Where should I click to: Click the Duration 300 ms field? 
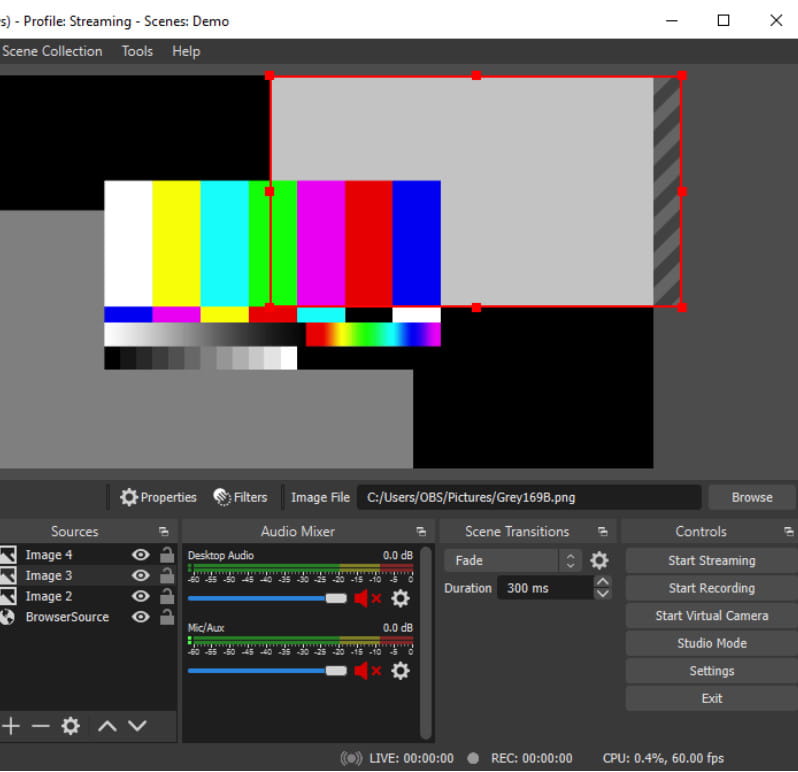click(x=545, y=588)
